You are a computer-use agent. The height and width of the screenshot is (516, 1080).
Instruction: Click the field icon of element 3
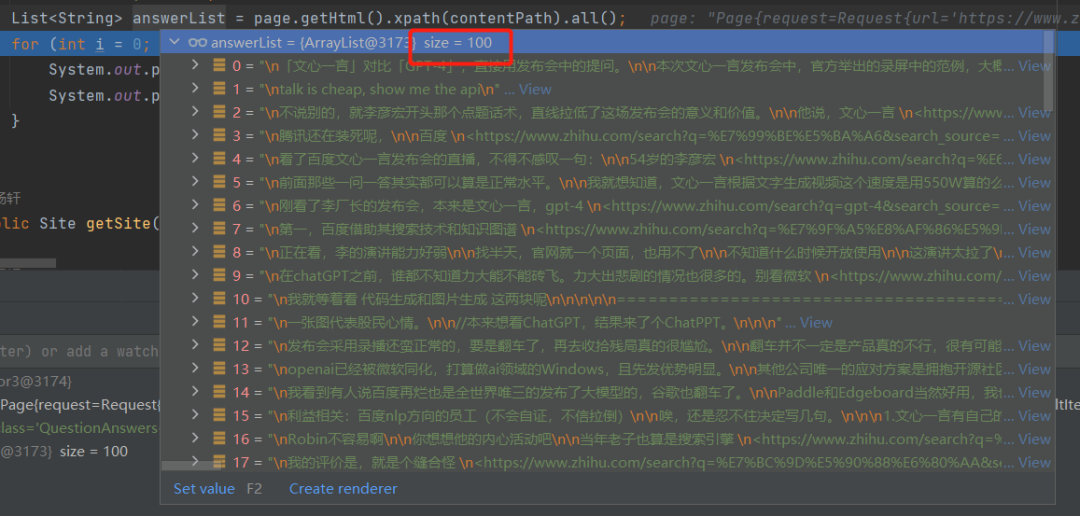point(219,136)
